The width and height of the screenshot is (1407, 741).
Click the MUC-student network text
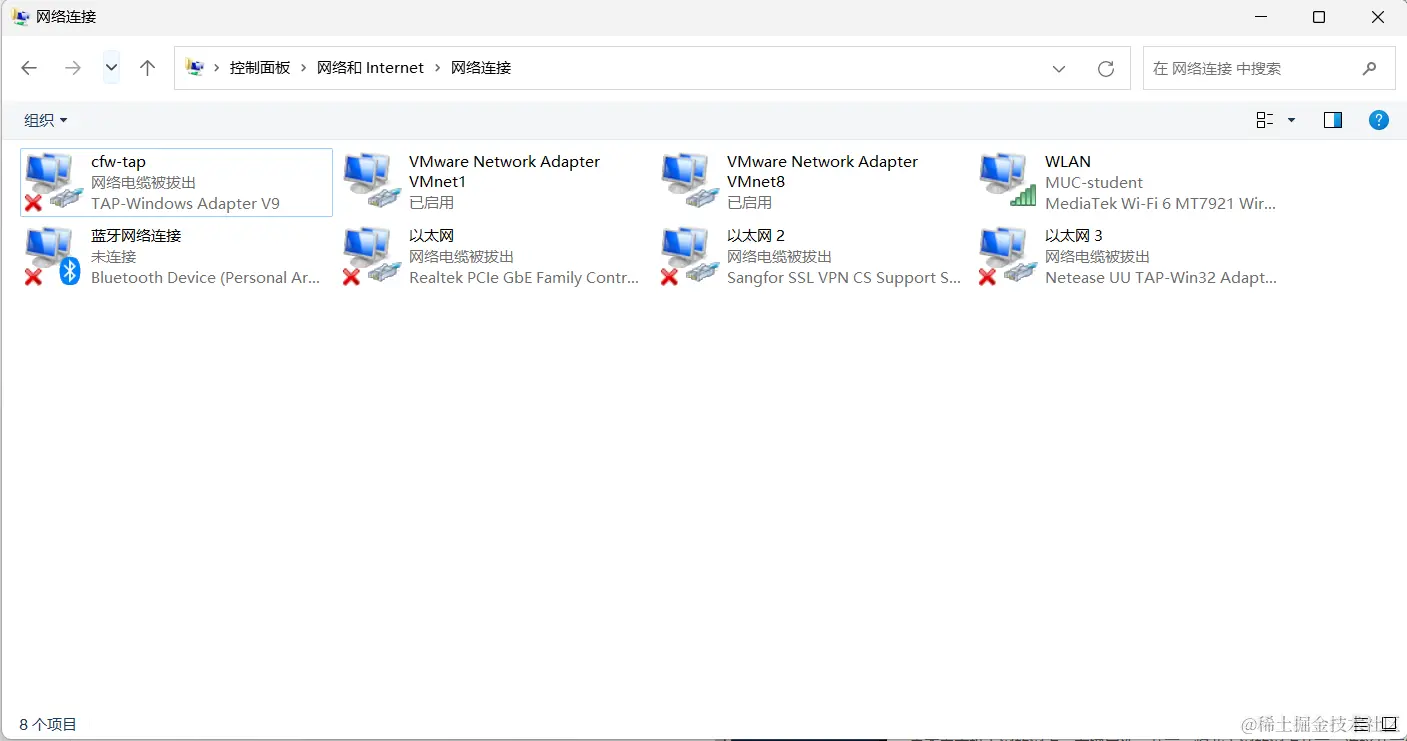[x=1094, y=182]
